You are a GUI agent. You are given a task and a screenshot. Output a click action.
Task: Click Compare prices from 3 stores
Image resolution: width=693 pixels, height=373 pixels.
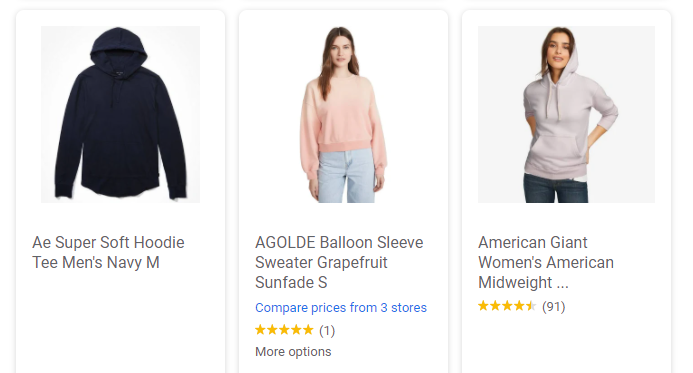[341, 308]
